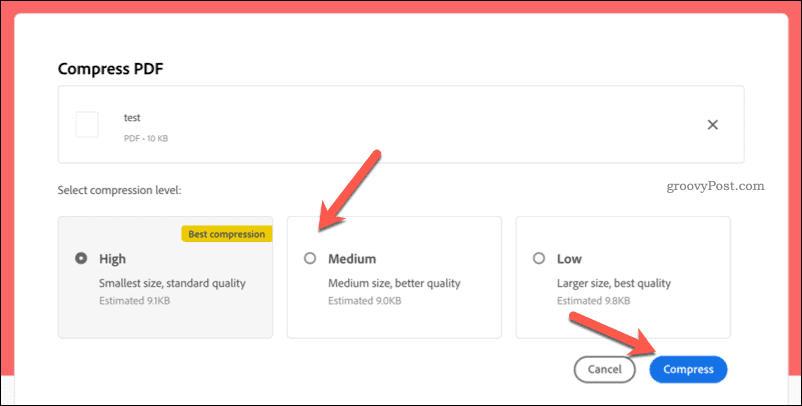Cancel the Compress PDF dialog

point(605,369)
